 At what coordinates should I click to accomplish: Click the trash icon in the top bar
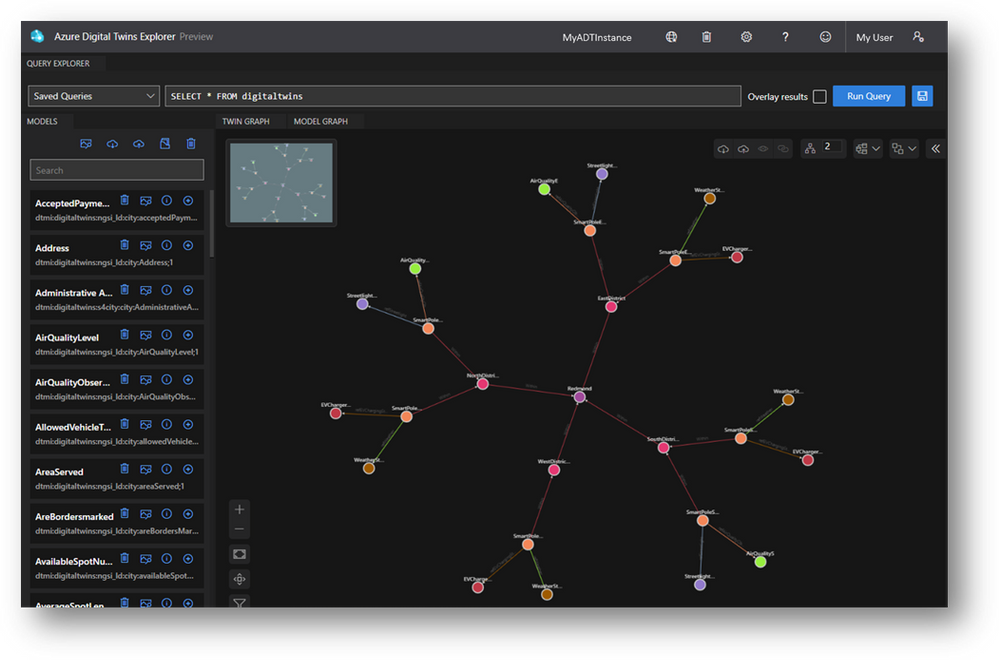(707, 37)
